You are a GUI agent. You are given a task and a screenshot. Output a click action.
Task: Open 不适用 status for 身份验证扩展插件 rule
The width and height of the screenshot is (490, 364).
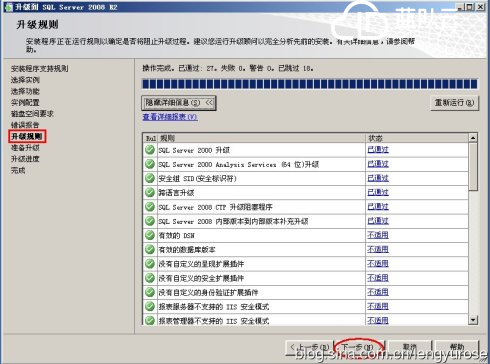pos(378,292)
